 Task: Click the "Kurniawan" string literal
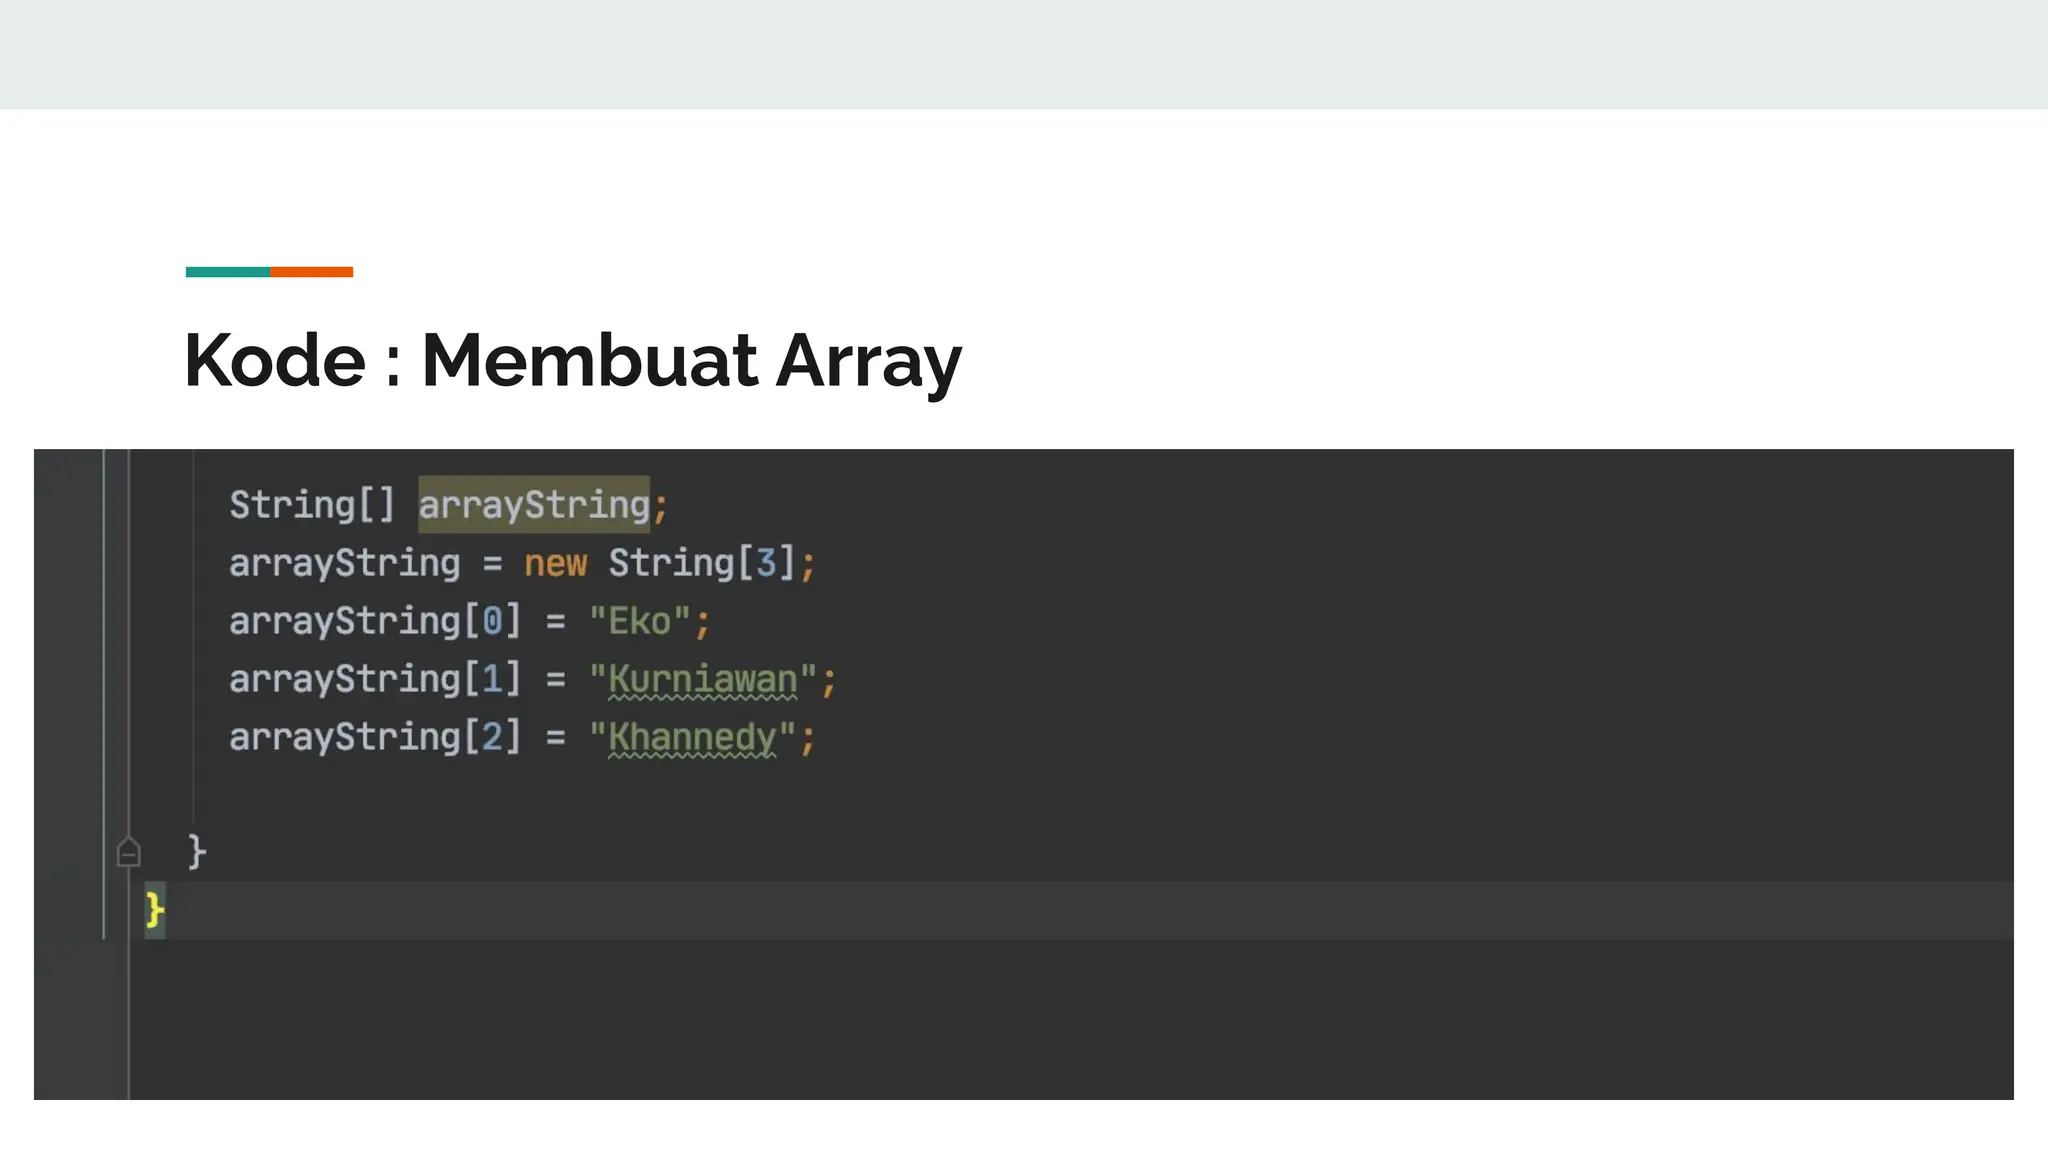pyautogui.click(x=702, y=680)
